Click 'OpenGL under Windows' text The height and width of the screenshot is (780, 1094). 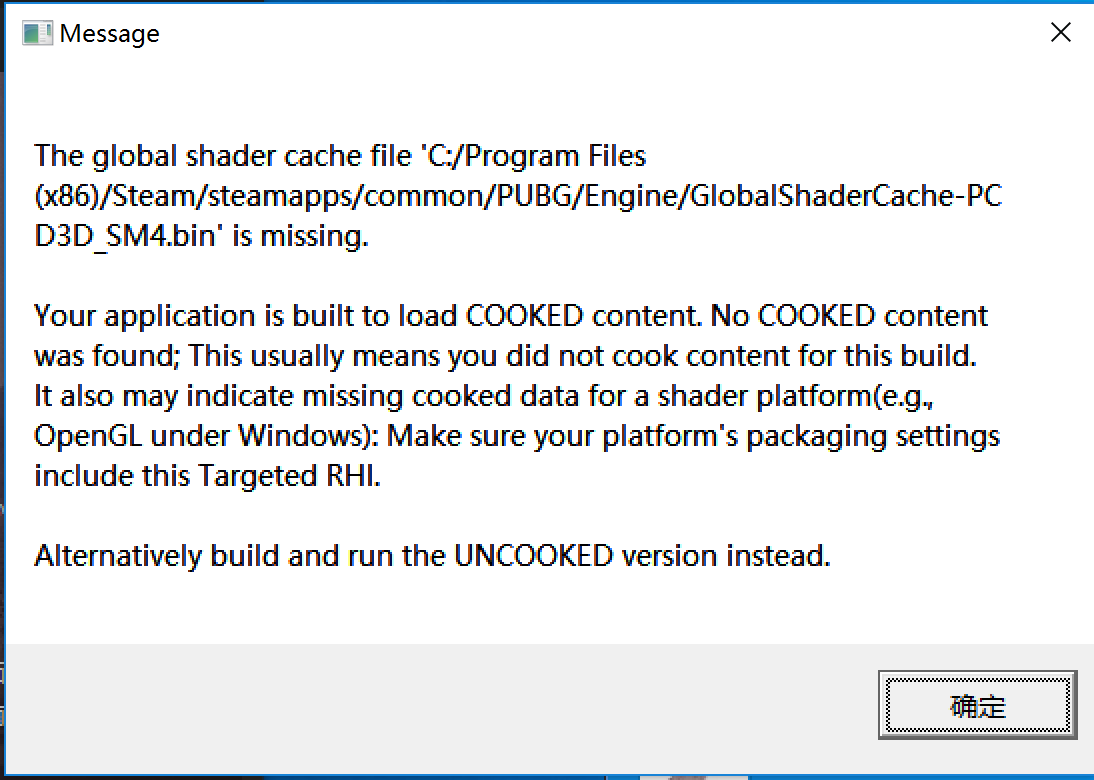[x=202, y=437]
